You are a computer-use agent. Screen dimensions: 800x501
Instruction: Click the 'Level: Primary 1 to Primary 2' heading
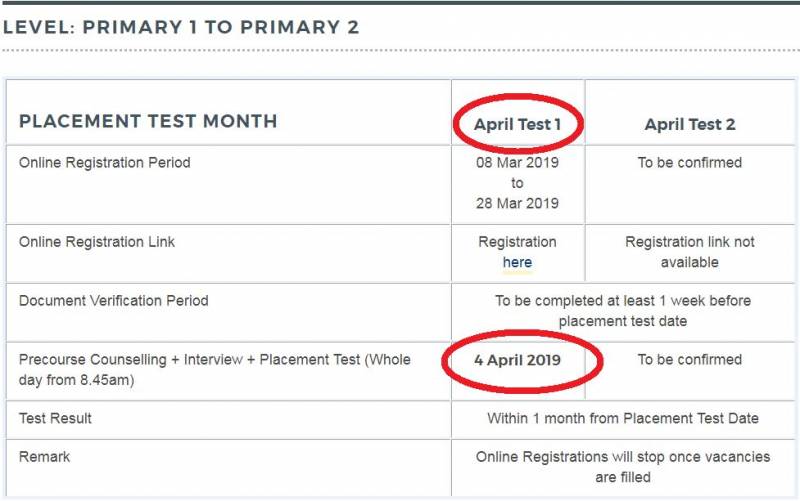coord(180,27)
